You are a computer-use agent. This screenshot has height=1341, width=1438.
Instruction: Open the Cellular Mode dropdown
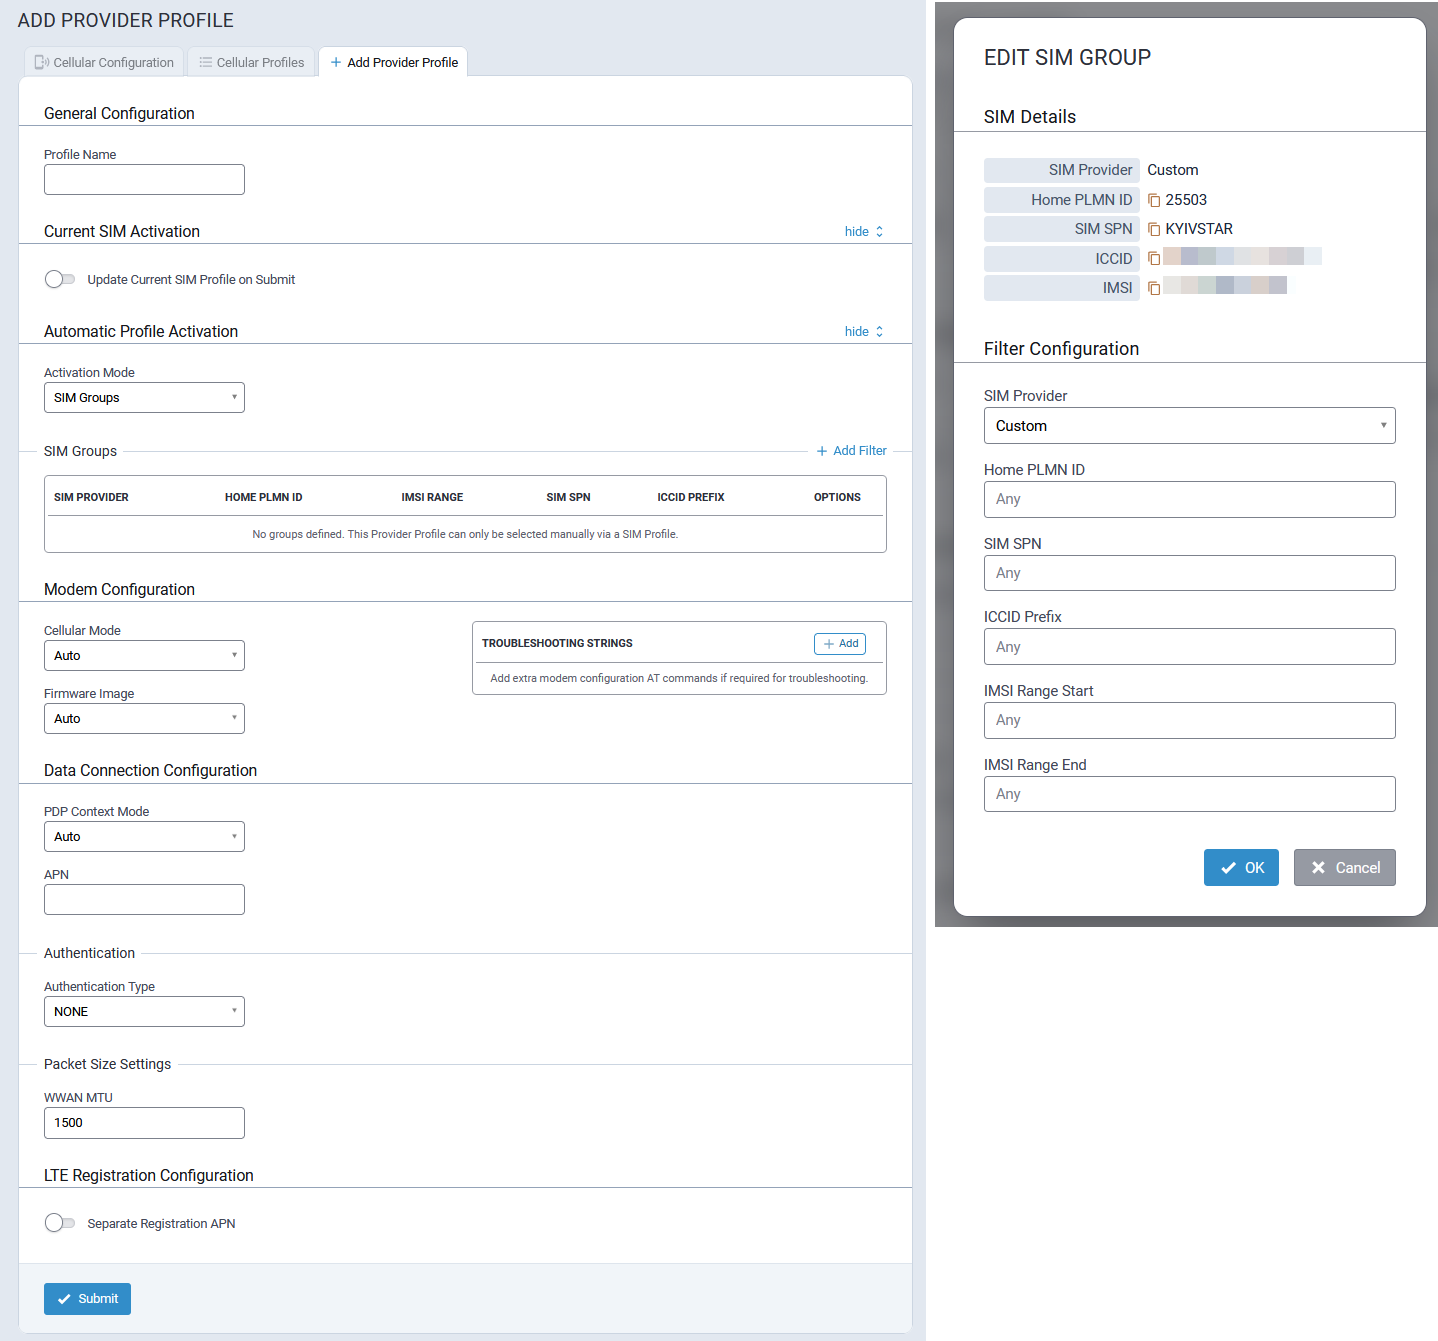click(x=144, y=656)
